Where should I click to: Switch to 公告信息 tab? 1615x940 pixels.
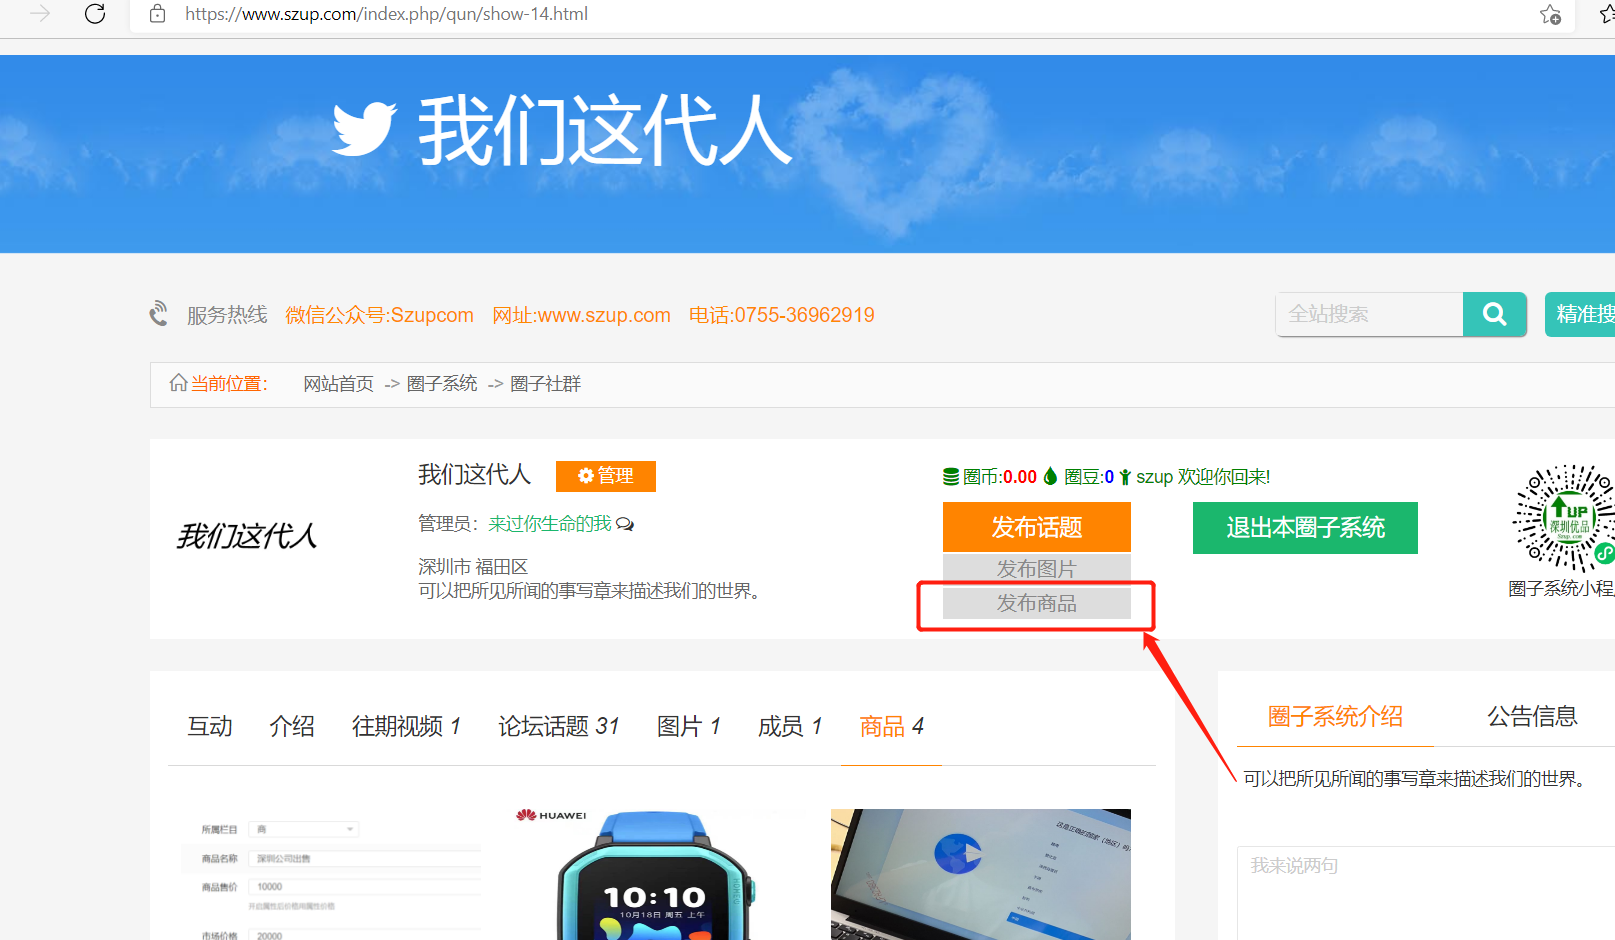tap(1531, 716)
